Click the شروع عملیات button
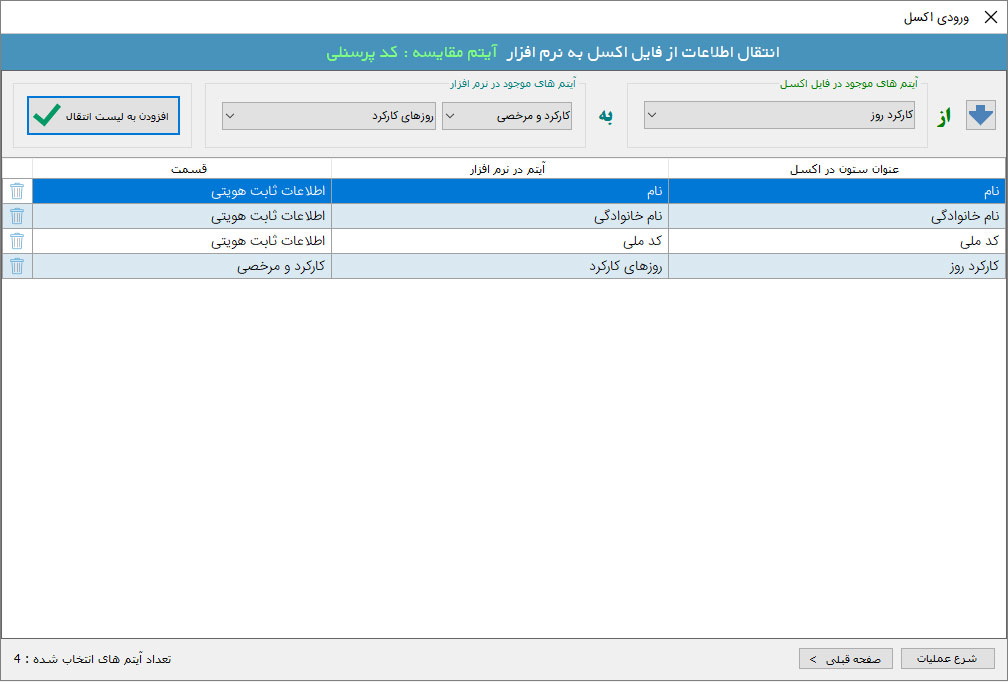The width and height of the screenshot is (1008, 682). (x=948, y=658)
